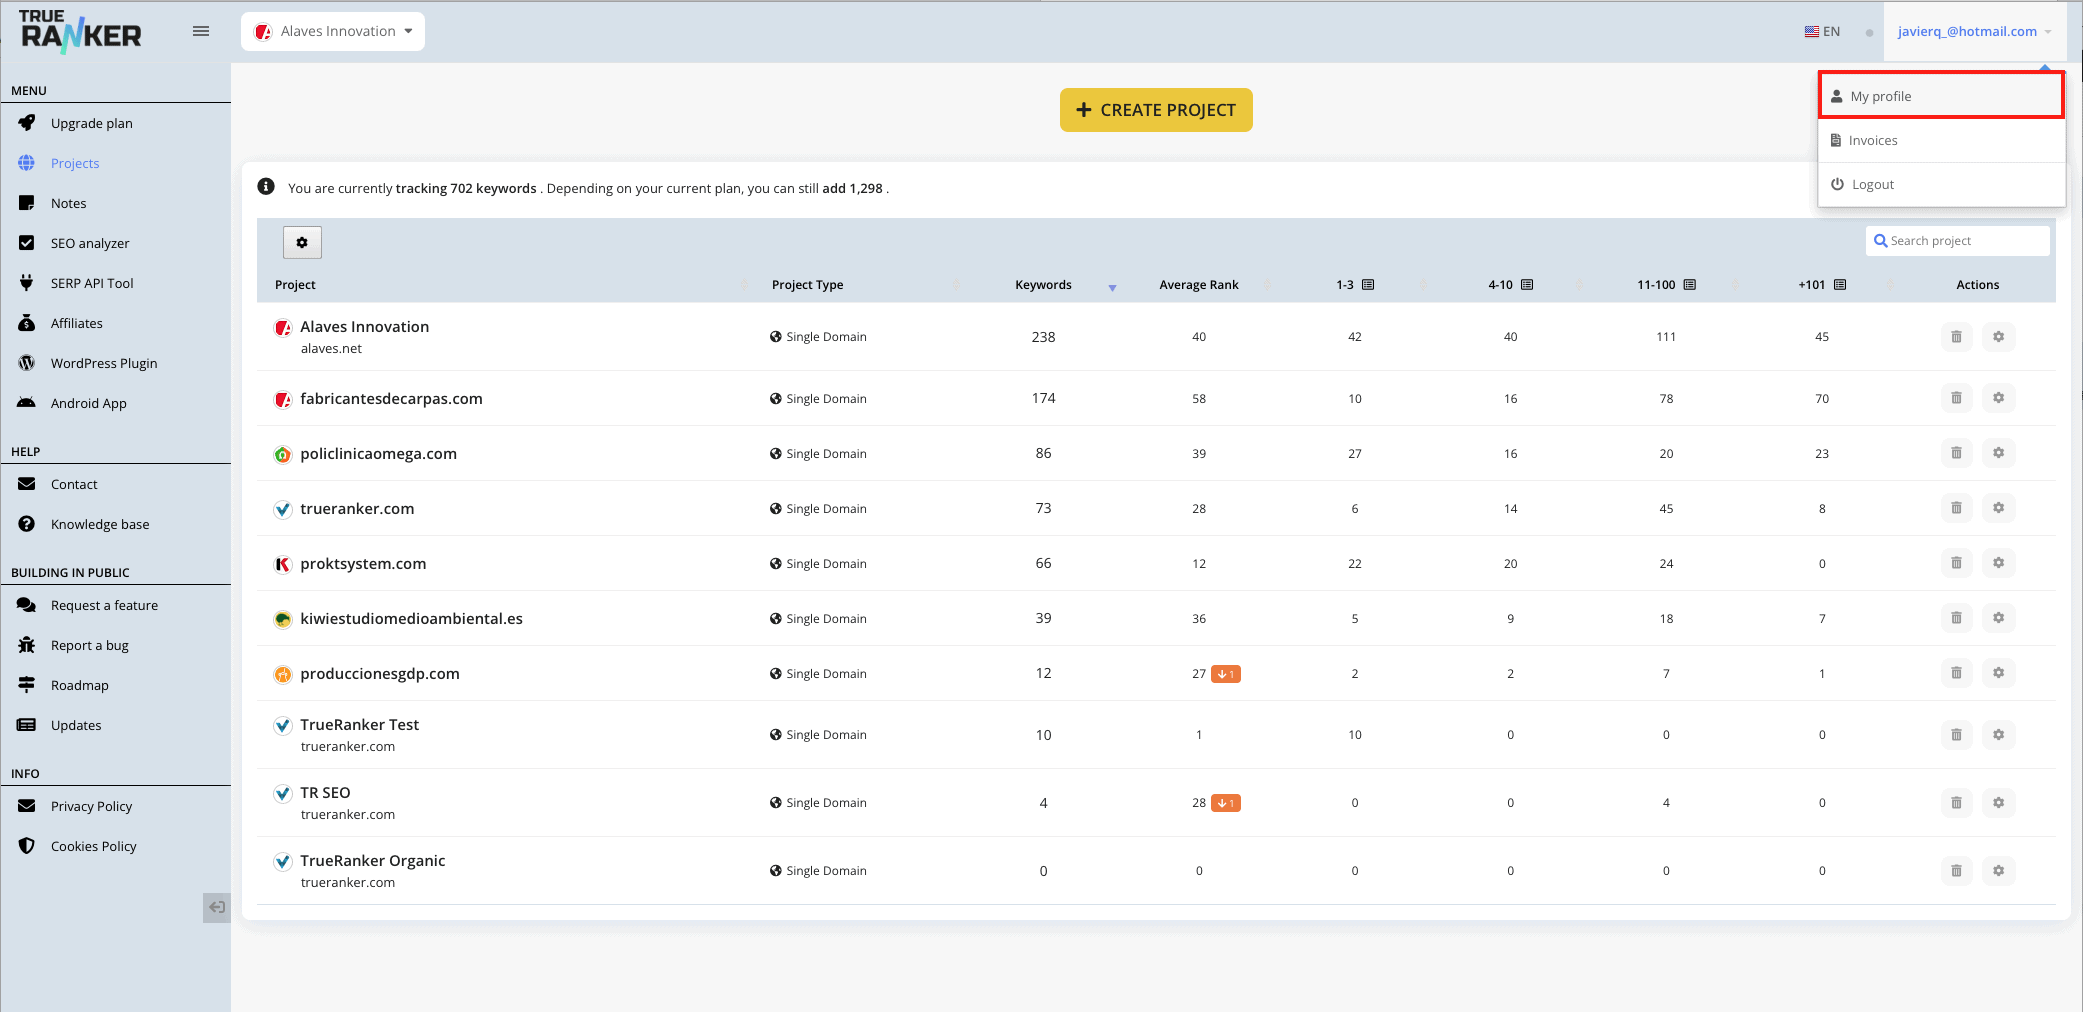Delete the proktsystem.com project row

point(1956,563)
